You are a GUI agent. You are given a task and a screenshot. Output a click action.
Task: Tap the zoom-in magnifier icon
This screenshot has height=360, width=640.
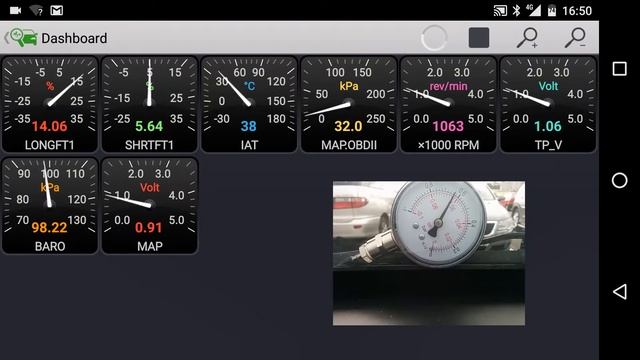pos(527,38)
